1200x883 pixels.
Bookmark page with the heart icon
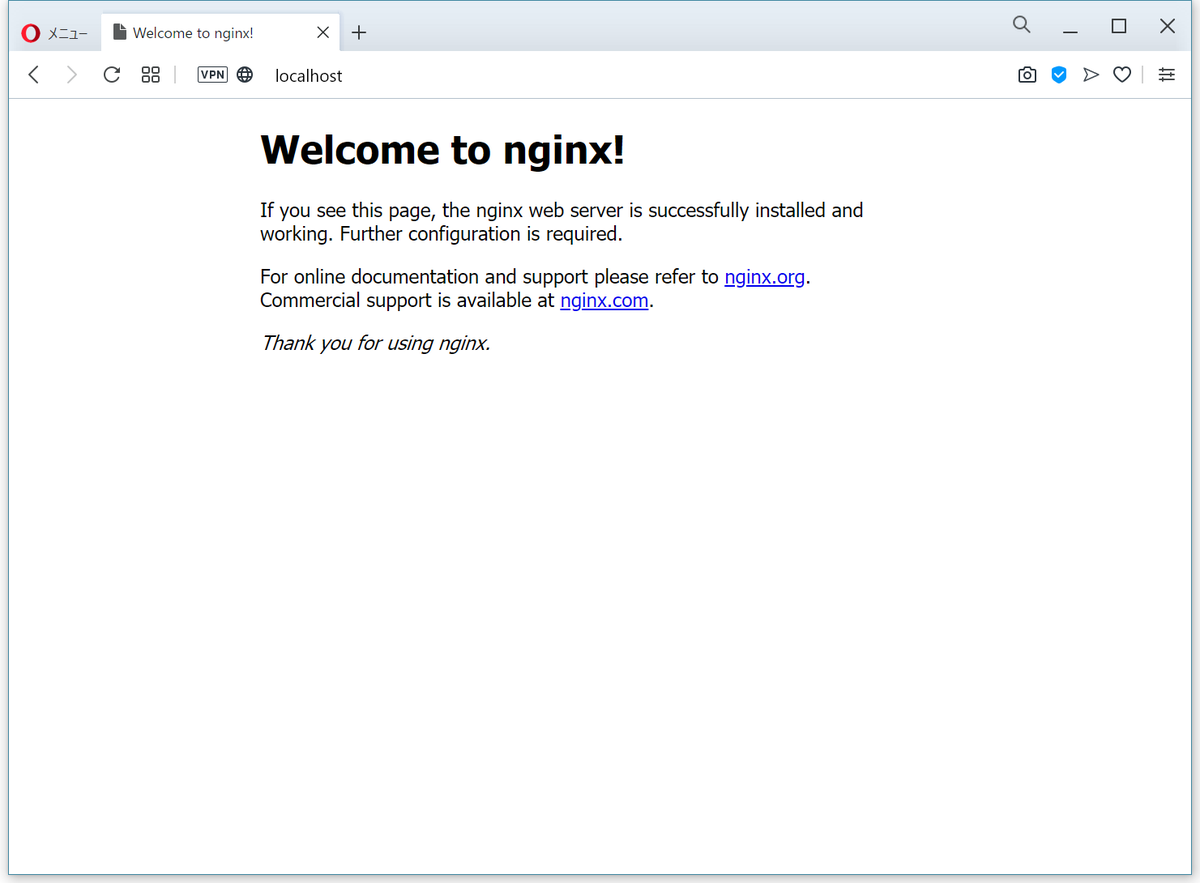pos(1122,75)
